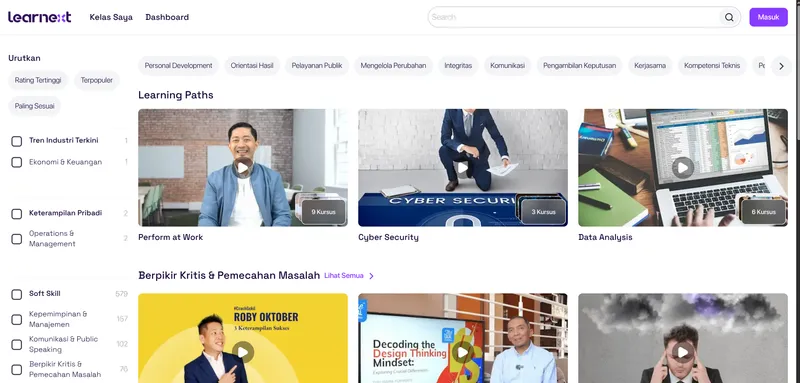This screenshot has height=383, width=800.
Task: Select the Orientasi Hasil chip
Action: (252, 66)
